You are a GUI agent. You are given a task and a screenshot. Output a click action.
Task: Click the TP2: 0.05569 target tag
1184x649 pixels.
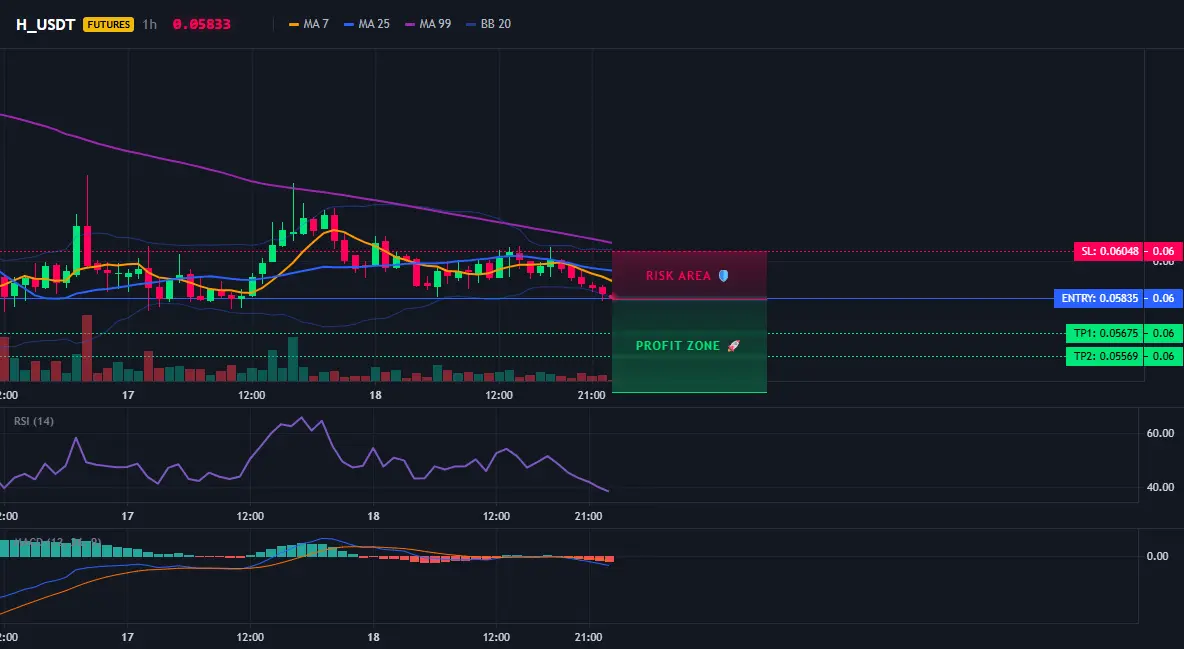point(1104,357)
